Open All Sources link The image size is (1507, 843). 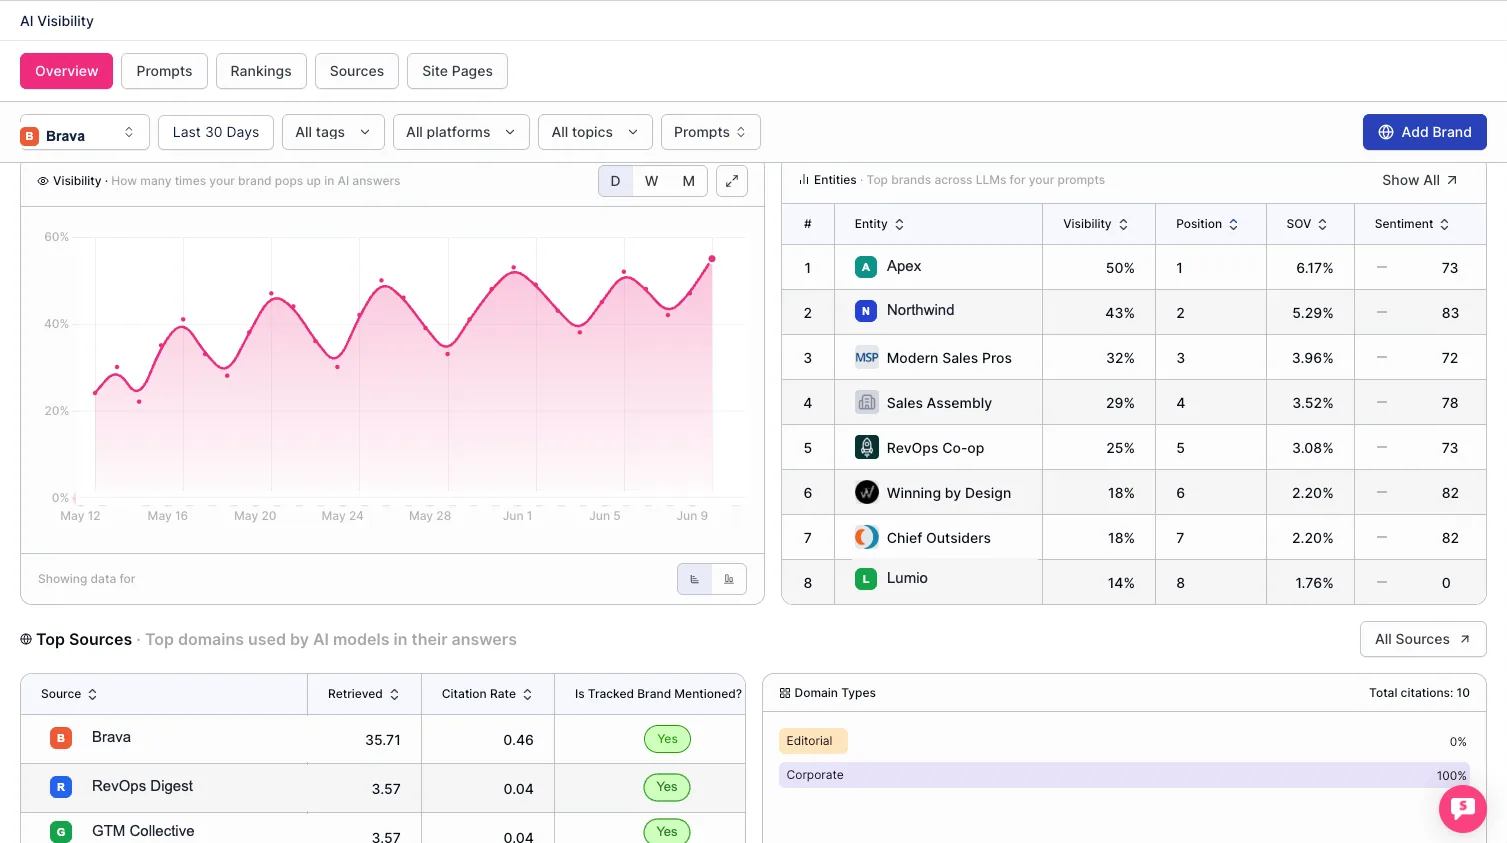pyautogui.click(x=1423, y=639)
